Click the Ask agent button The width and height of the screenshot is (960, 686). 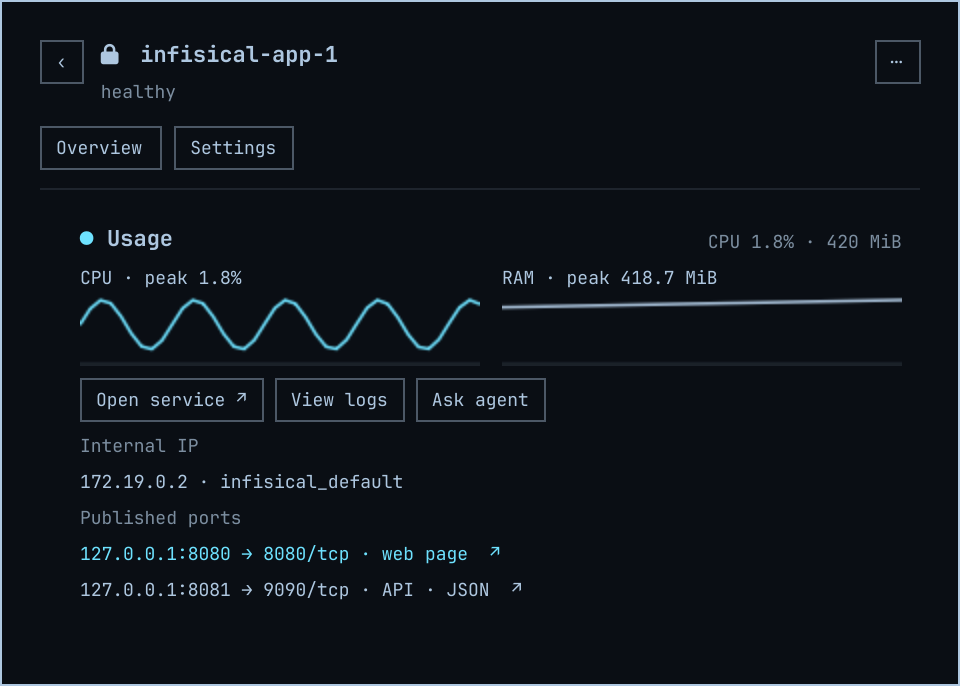coord(481,400)
